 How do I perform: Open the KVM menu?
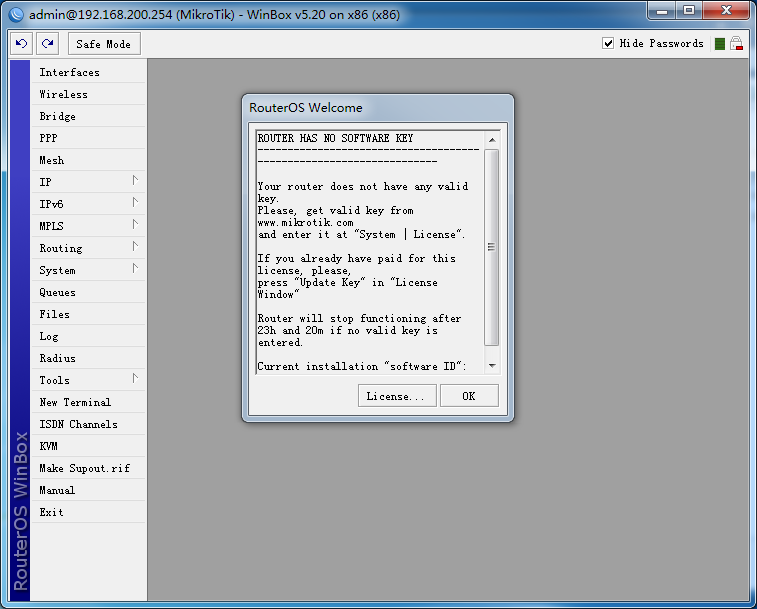pos(88,446)
